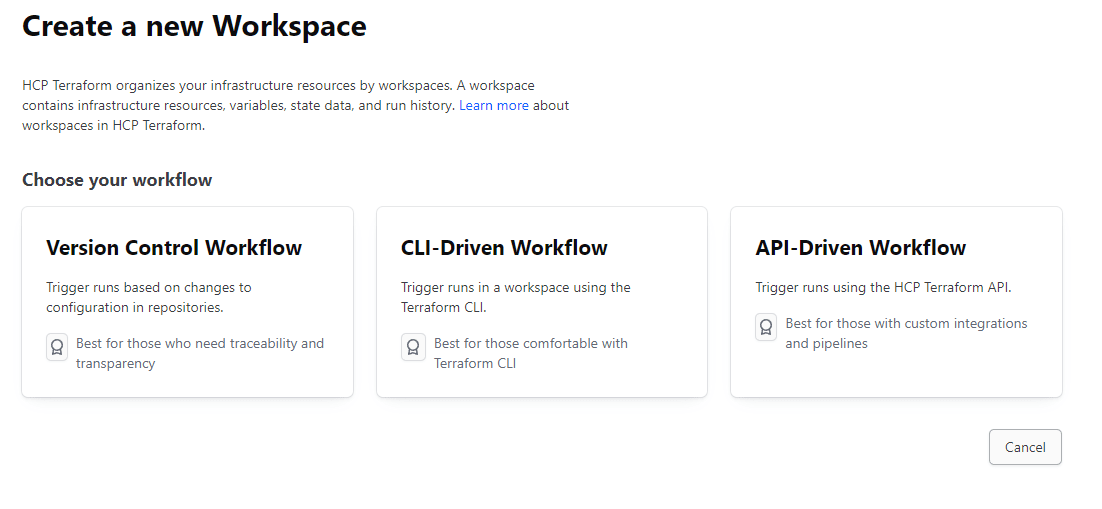Select the Version Control Workflow card
Viewport: 1102px width, 509px height.
tap(188, 302)
